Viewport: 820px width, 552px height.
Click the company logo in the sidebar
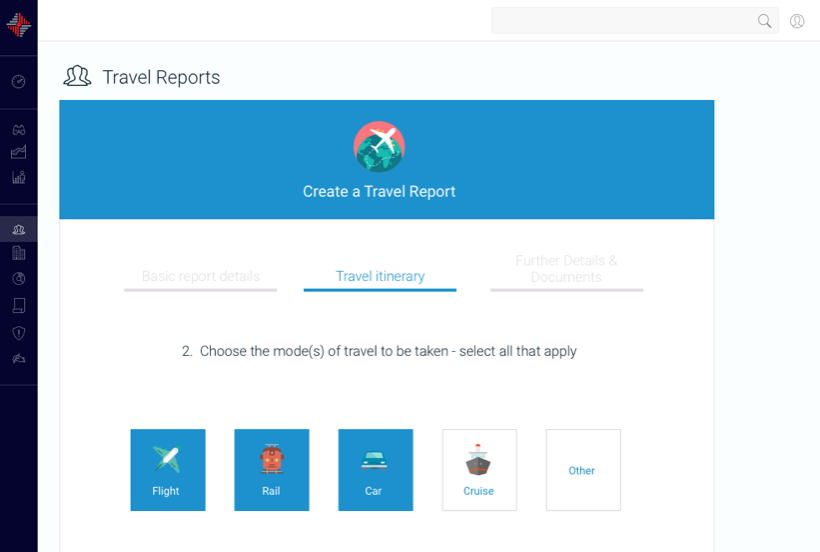(x=18, y=25)
